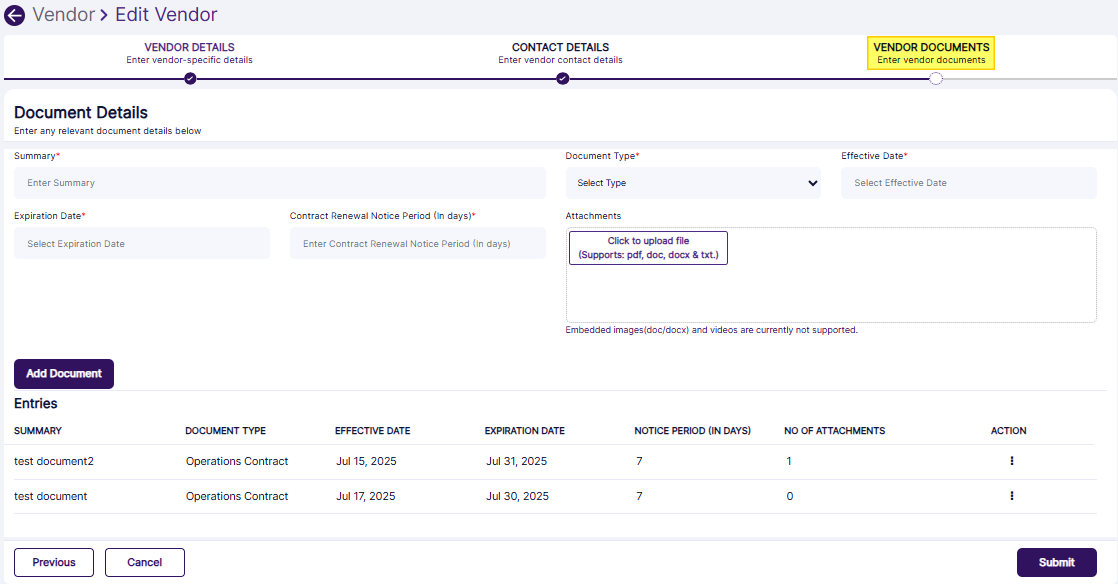1118x584 pixels.
Task: Click to upload file attachment
Action: tap(648, 248)
